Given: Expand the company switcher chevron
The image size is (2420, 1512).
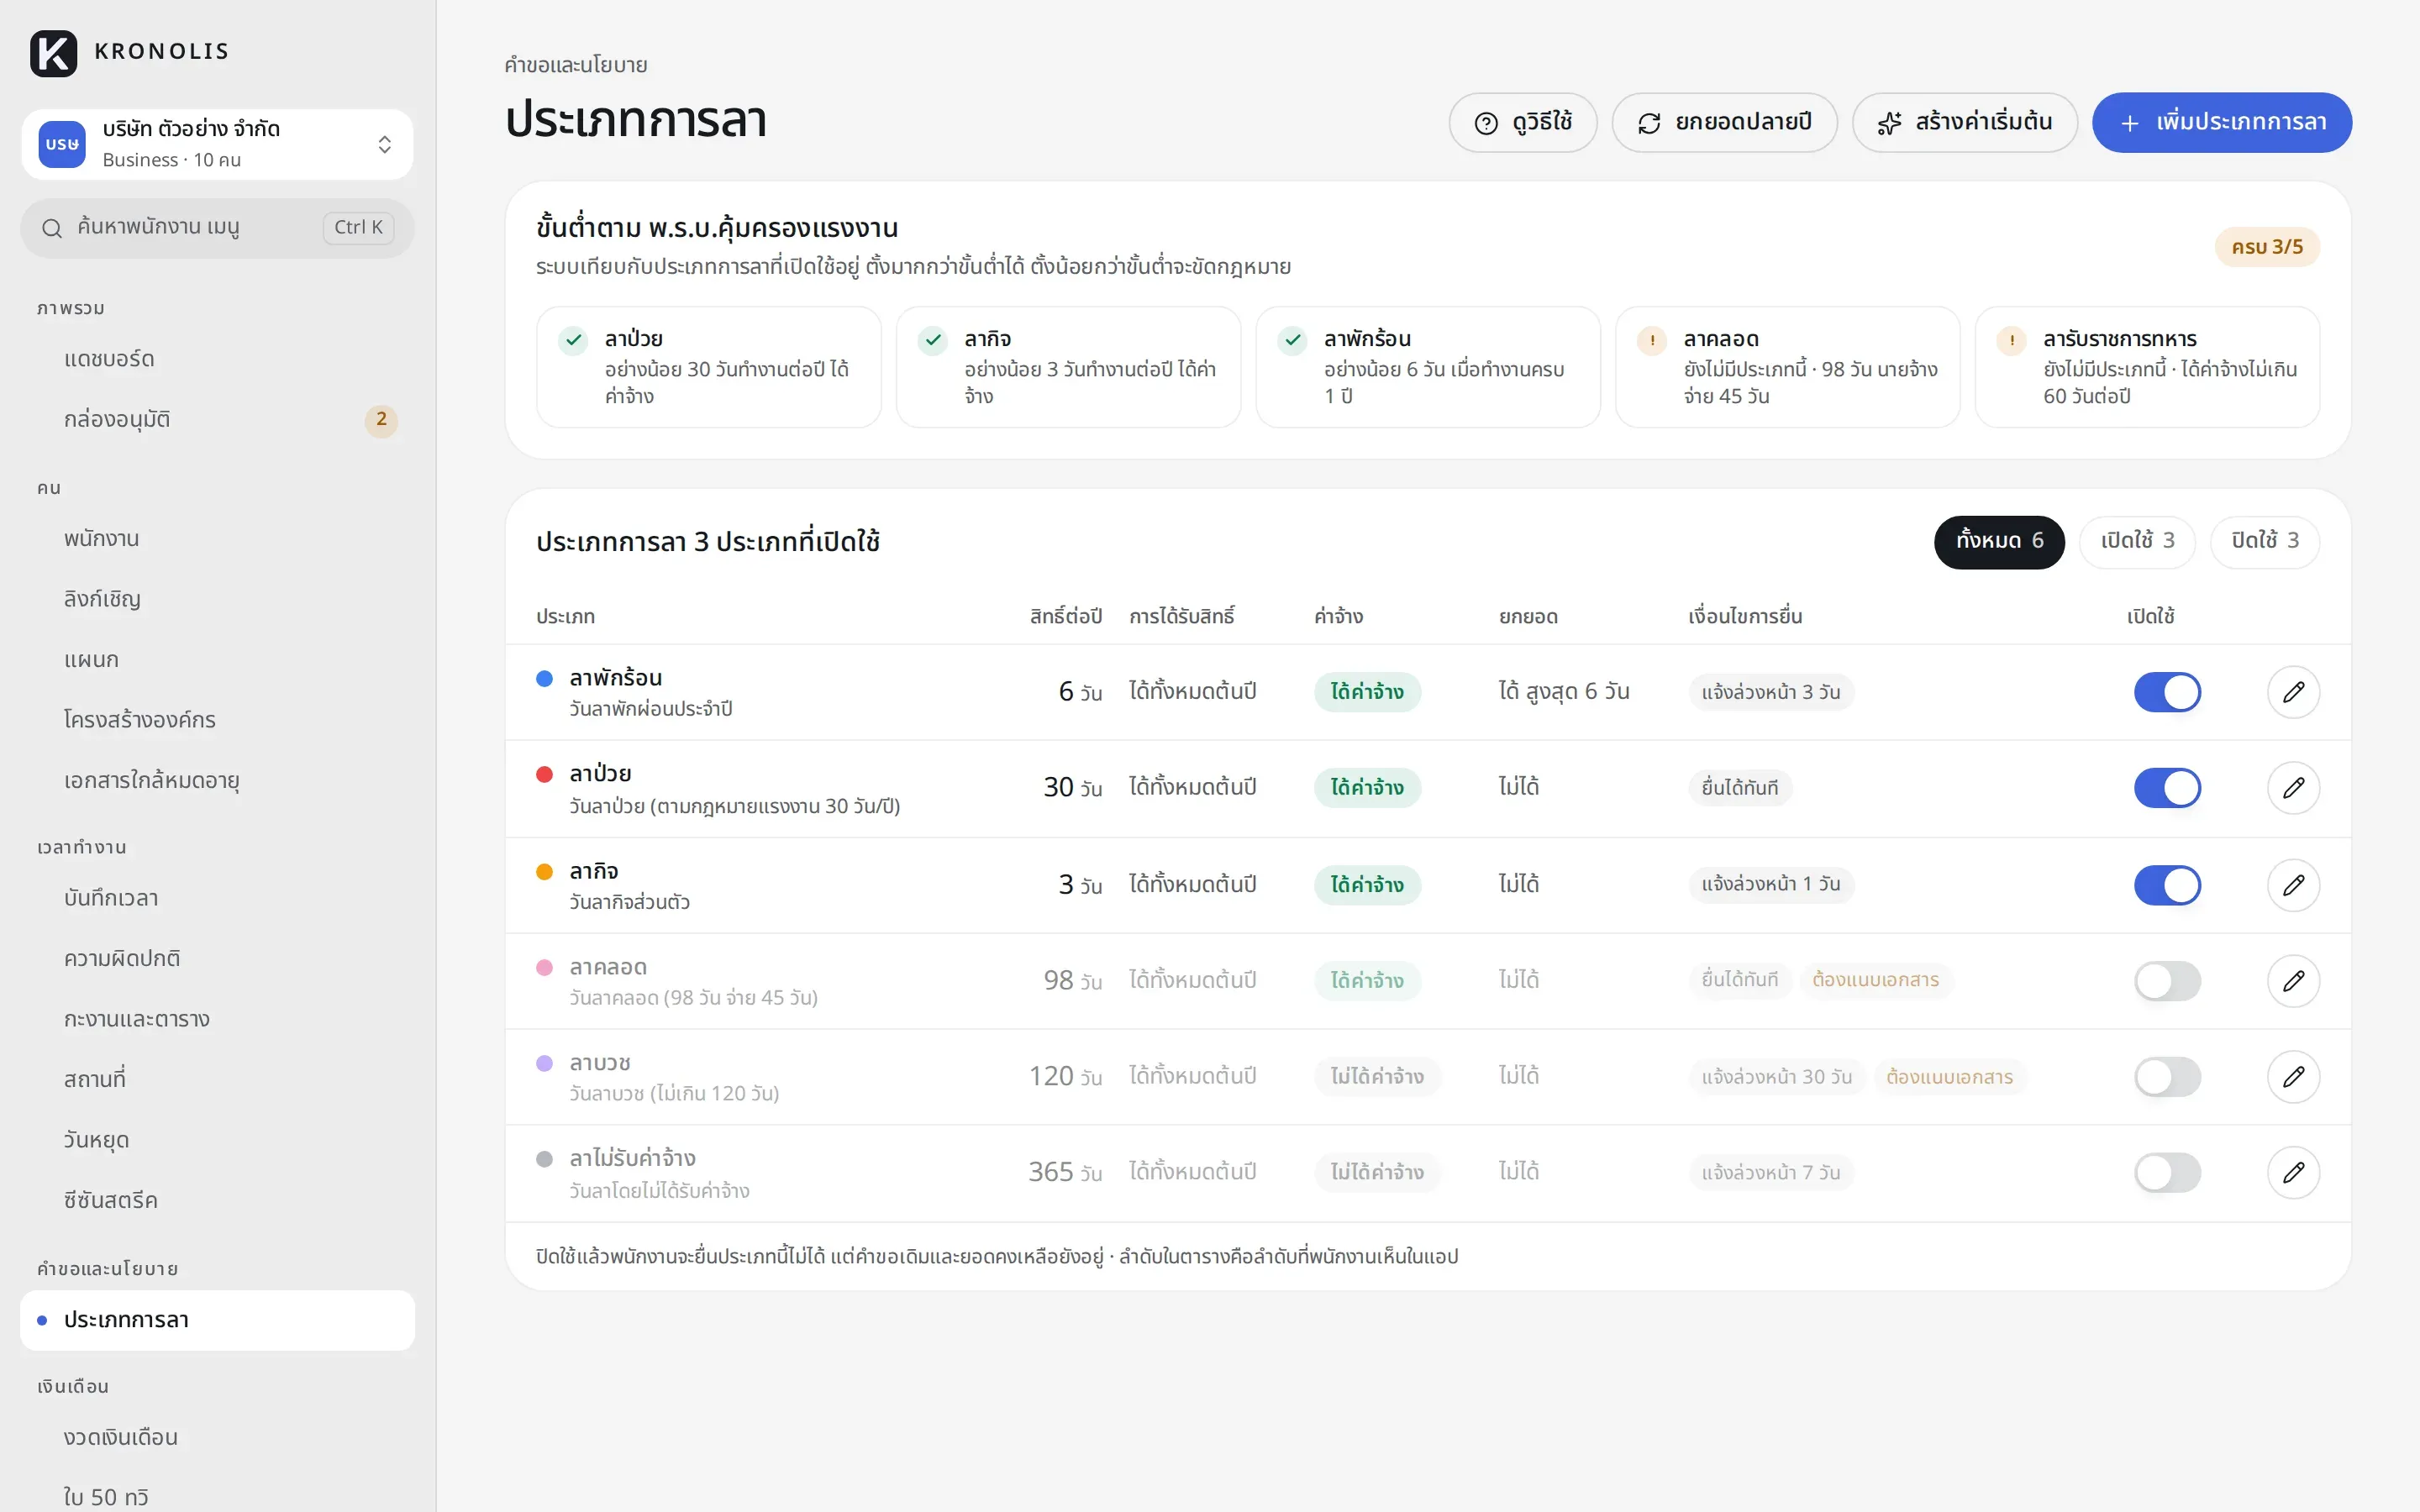Looking at the screenshot, I should coord(385,144).
